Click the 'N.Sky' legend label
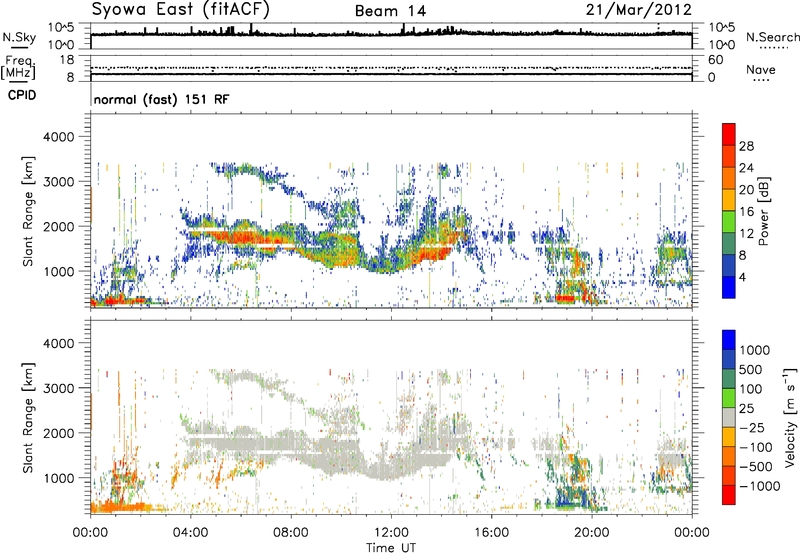This screenshot has width=800, height=554. 19,37
